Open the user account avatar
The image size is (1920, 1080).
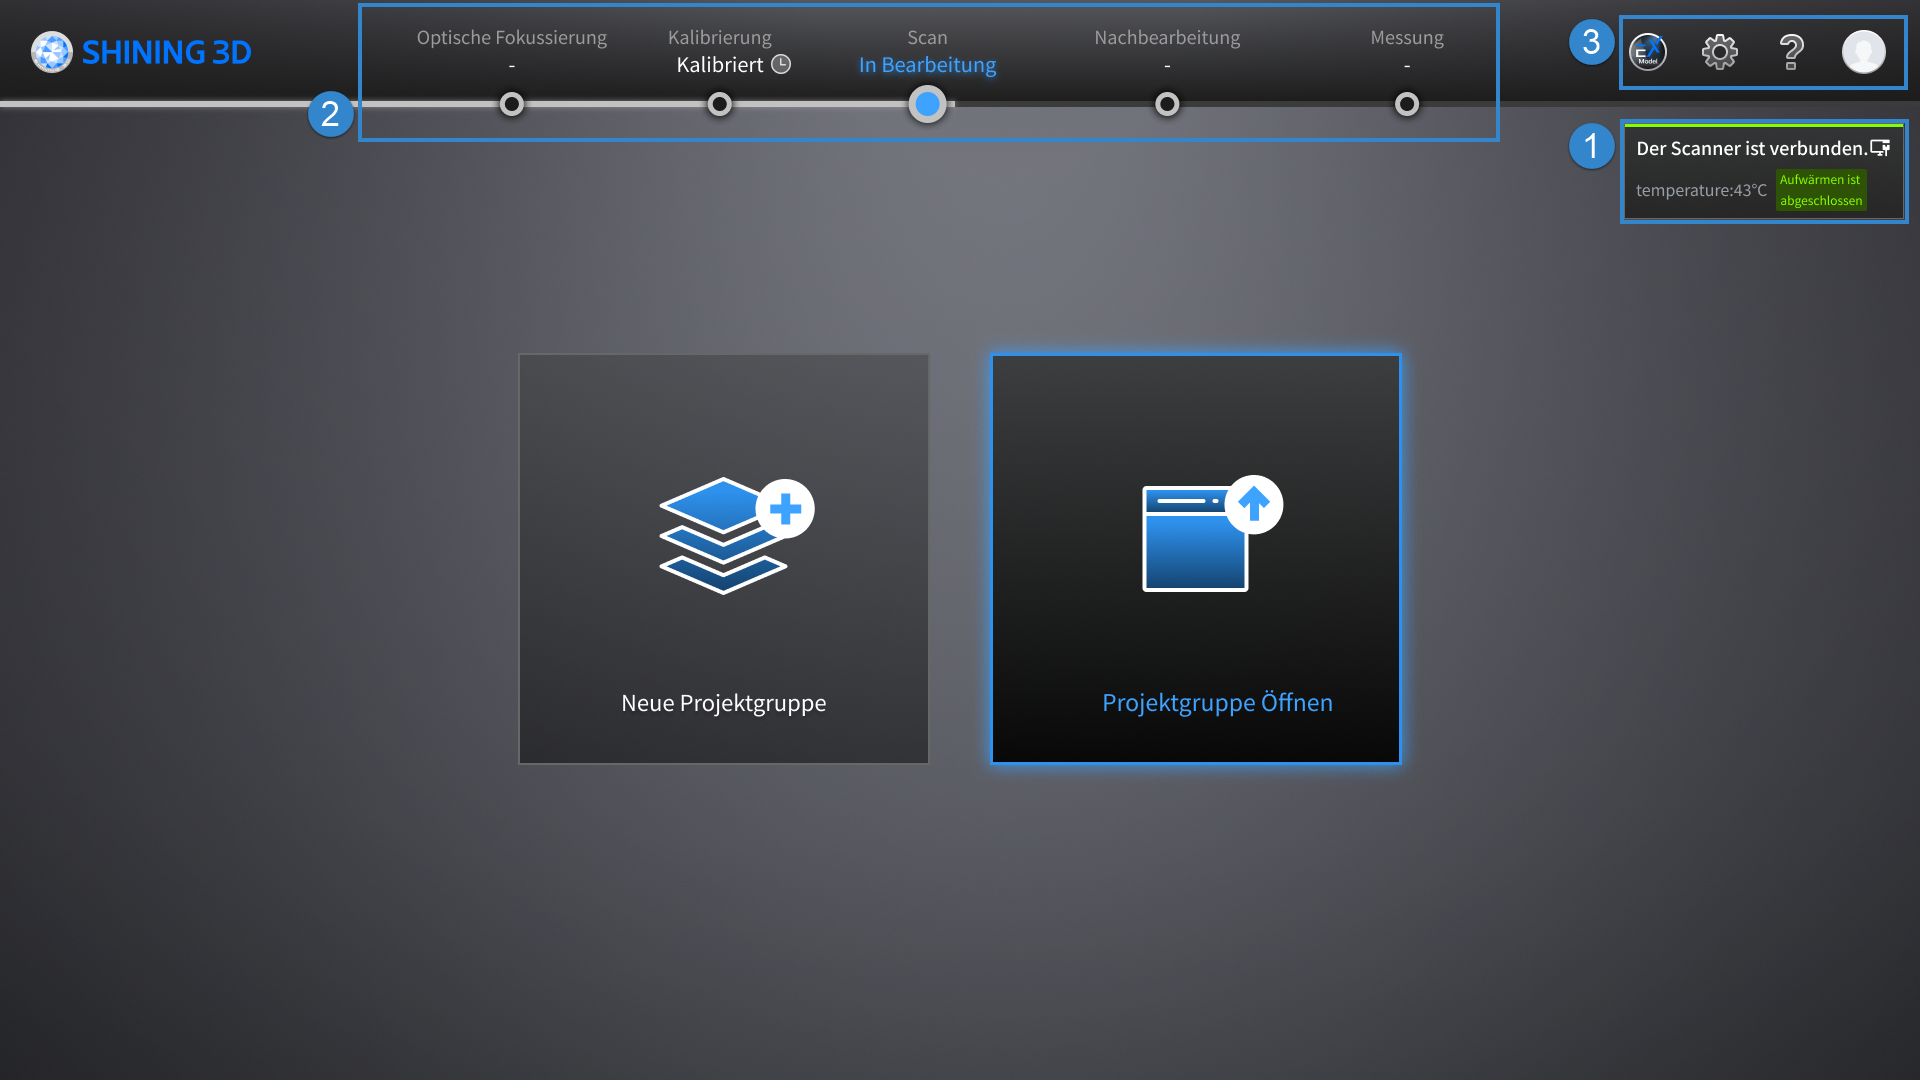[x=1864, y=52]
